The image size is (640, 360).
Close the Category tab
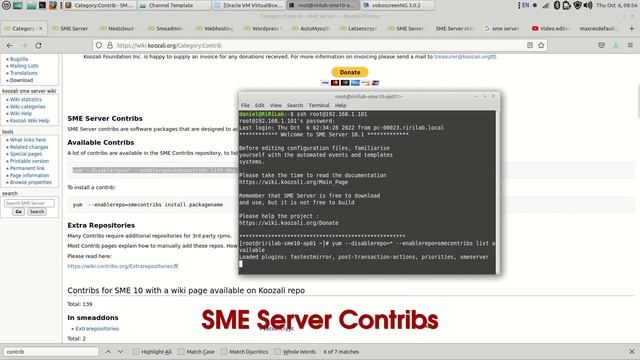(40, 29)
